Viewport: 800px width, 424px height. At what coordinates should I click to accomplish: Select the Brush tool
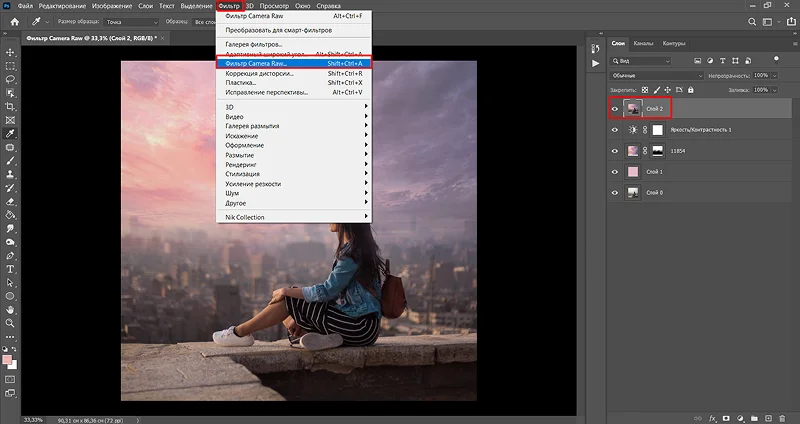point(10,161)
